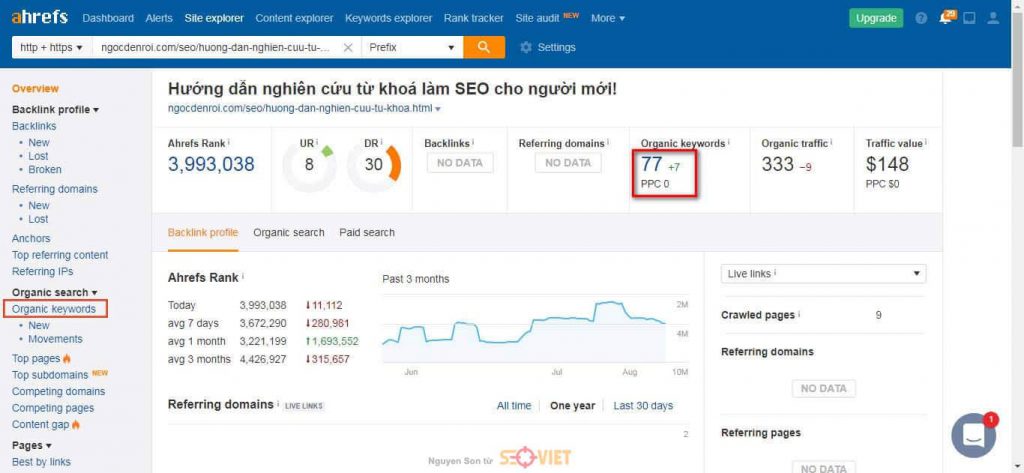Click the Settings gear icon
This screenshot has height=473, width=1024.
(x=526, y=47)
